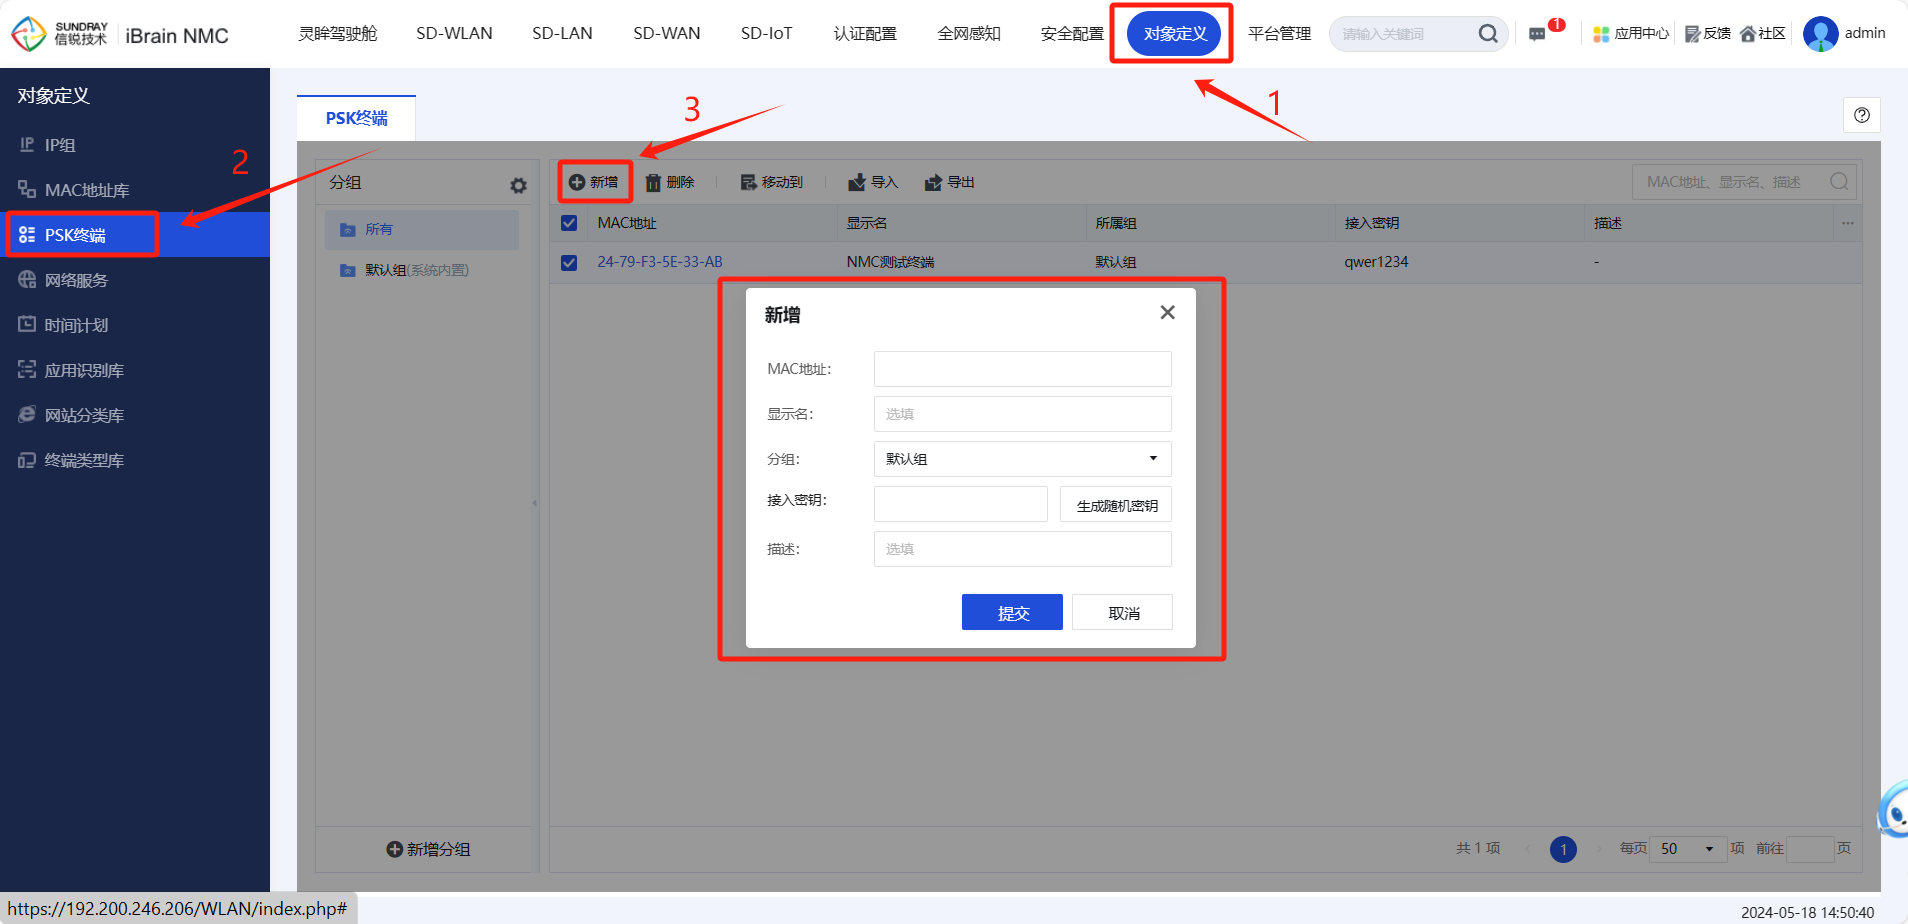Click the 导入 import toolbar button
Viewport: 1908px width, 924px height.
click(x=873, y=182)
